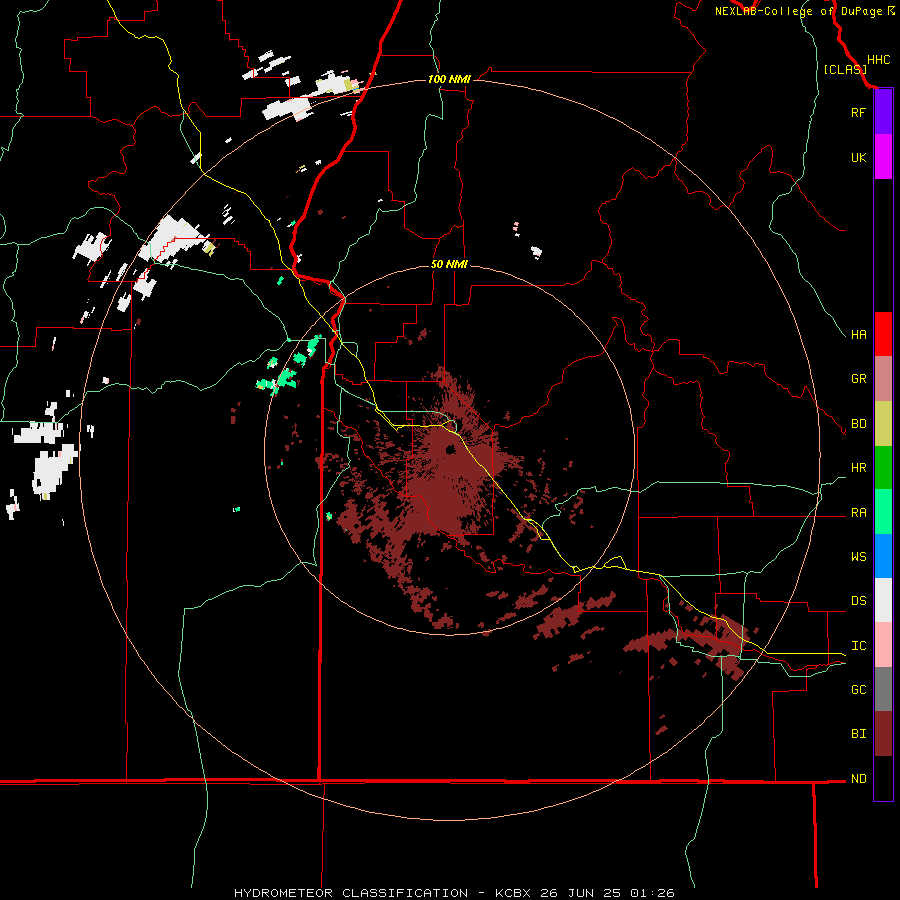Click the ND black legend swatch

pyautogui.click(x=883, y=778)
